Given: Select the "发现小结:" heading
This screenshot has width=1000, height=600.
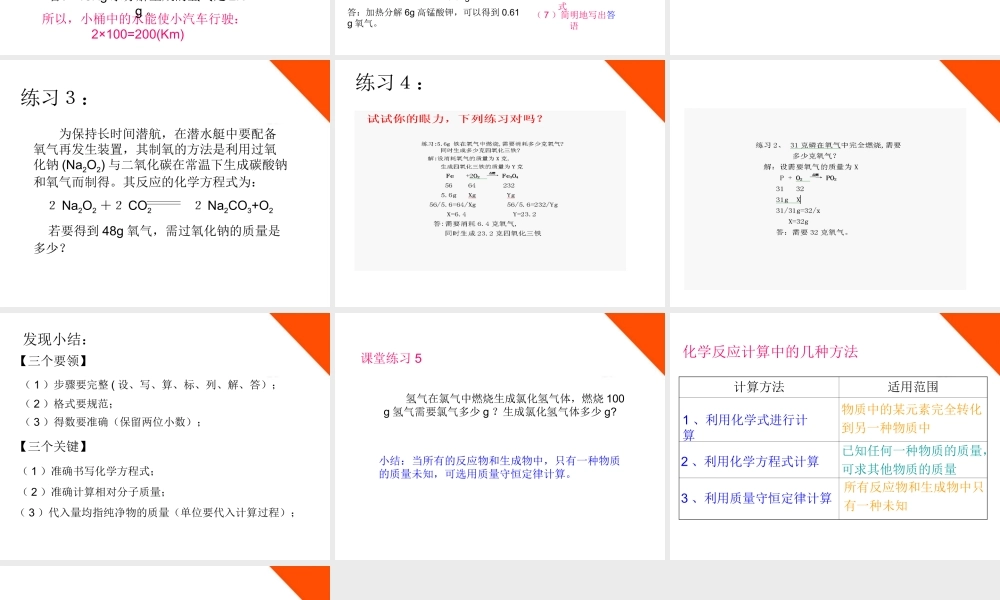Looking at the screenshot, I should (x=55, y=339).
